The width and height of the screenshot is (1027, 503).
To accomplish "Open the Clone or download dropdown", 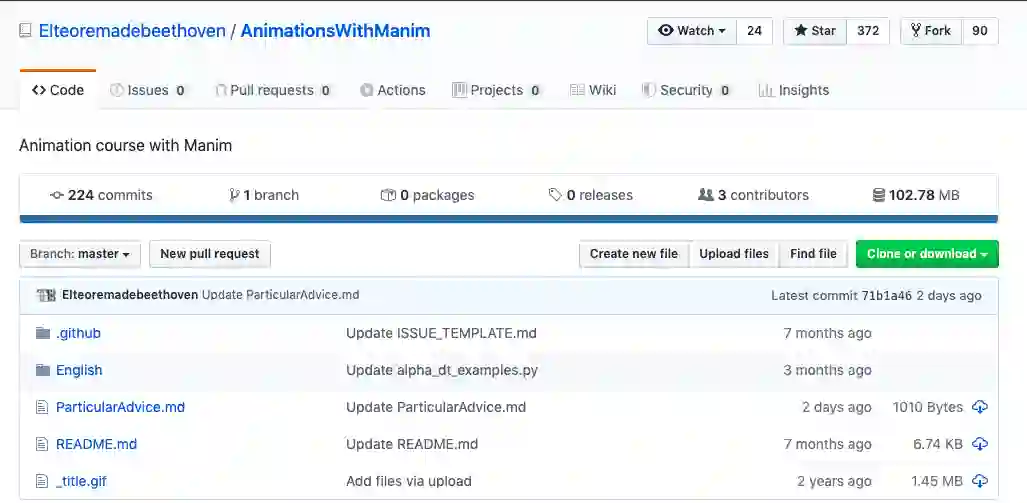I will click(x=927, y=254).
